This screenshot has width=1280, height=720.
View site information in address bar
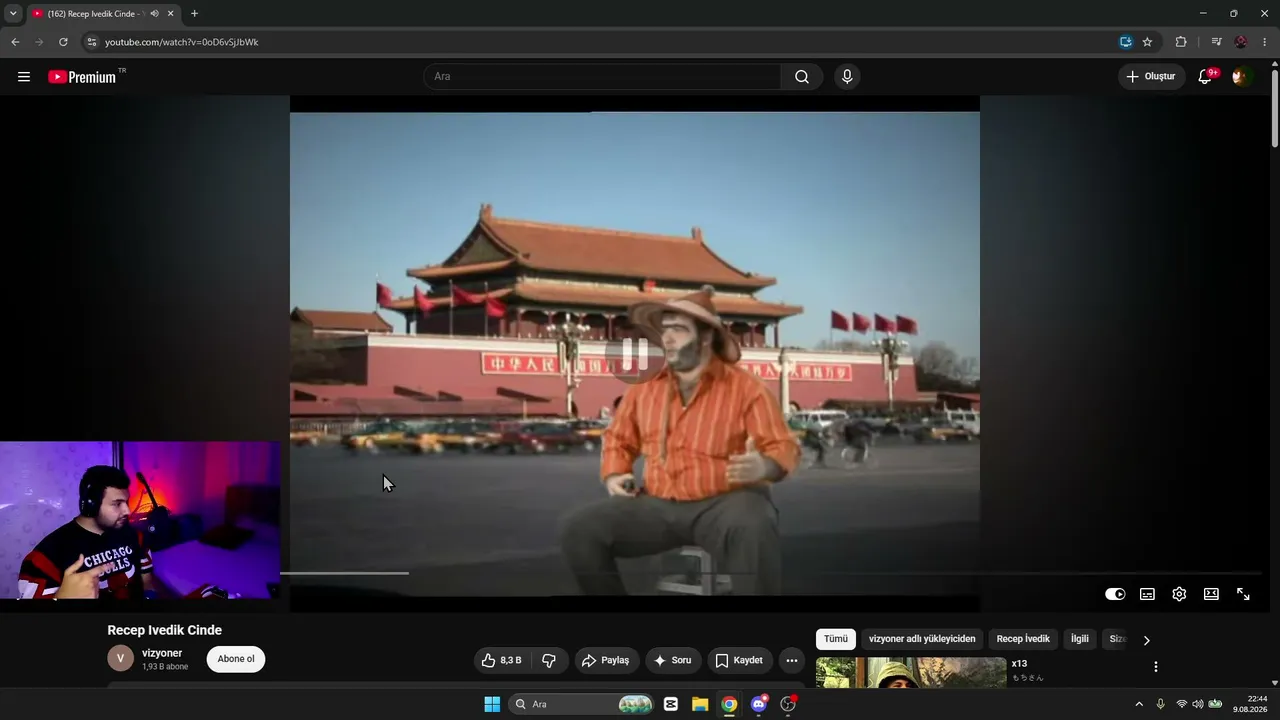91,42
